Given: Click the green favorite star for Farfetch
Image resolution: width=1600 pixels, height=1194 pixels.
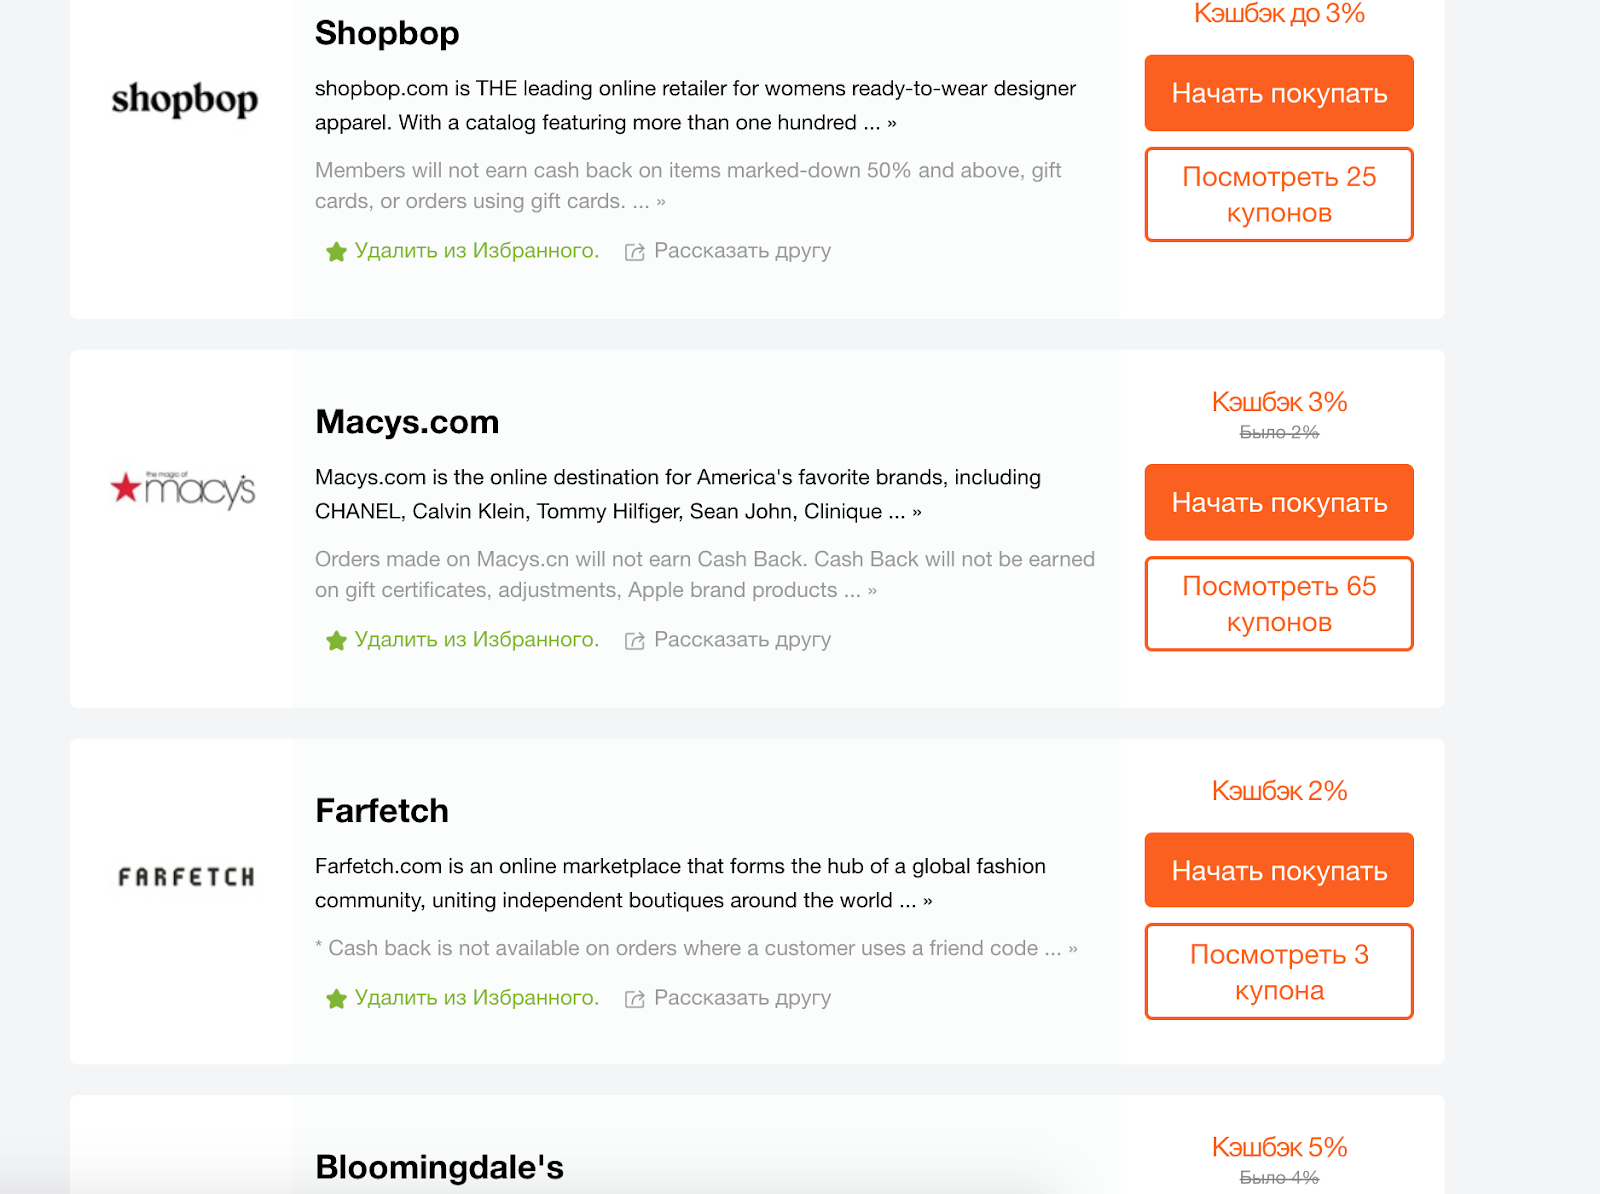Looking at the screenshot, I should pyautogui.click(x=336, y=999).
